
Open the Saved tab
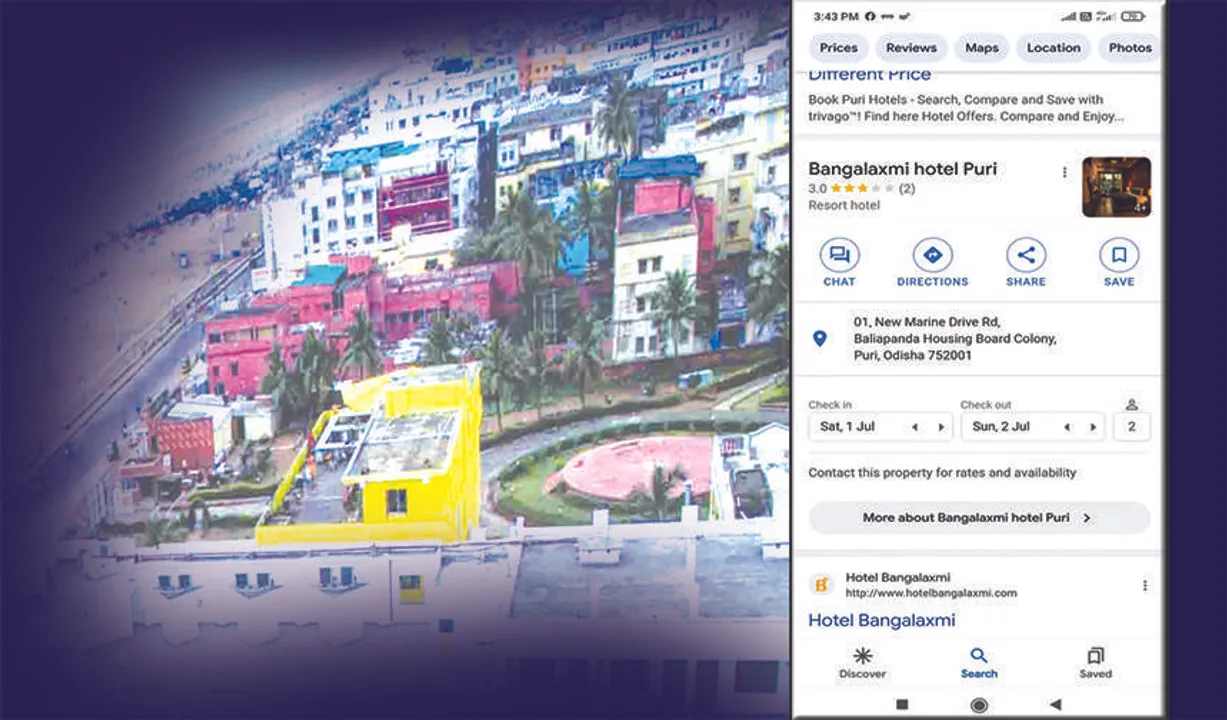coord(1095,662)
